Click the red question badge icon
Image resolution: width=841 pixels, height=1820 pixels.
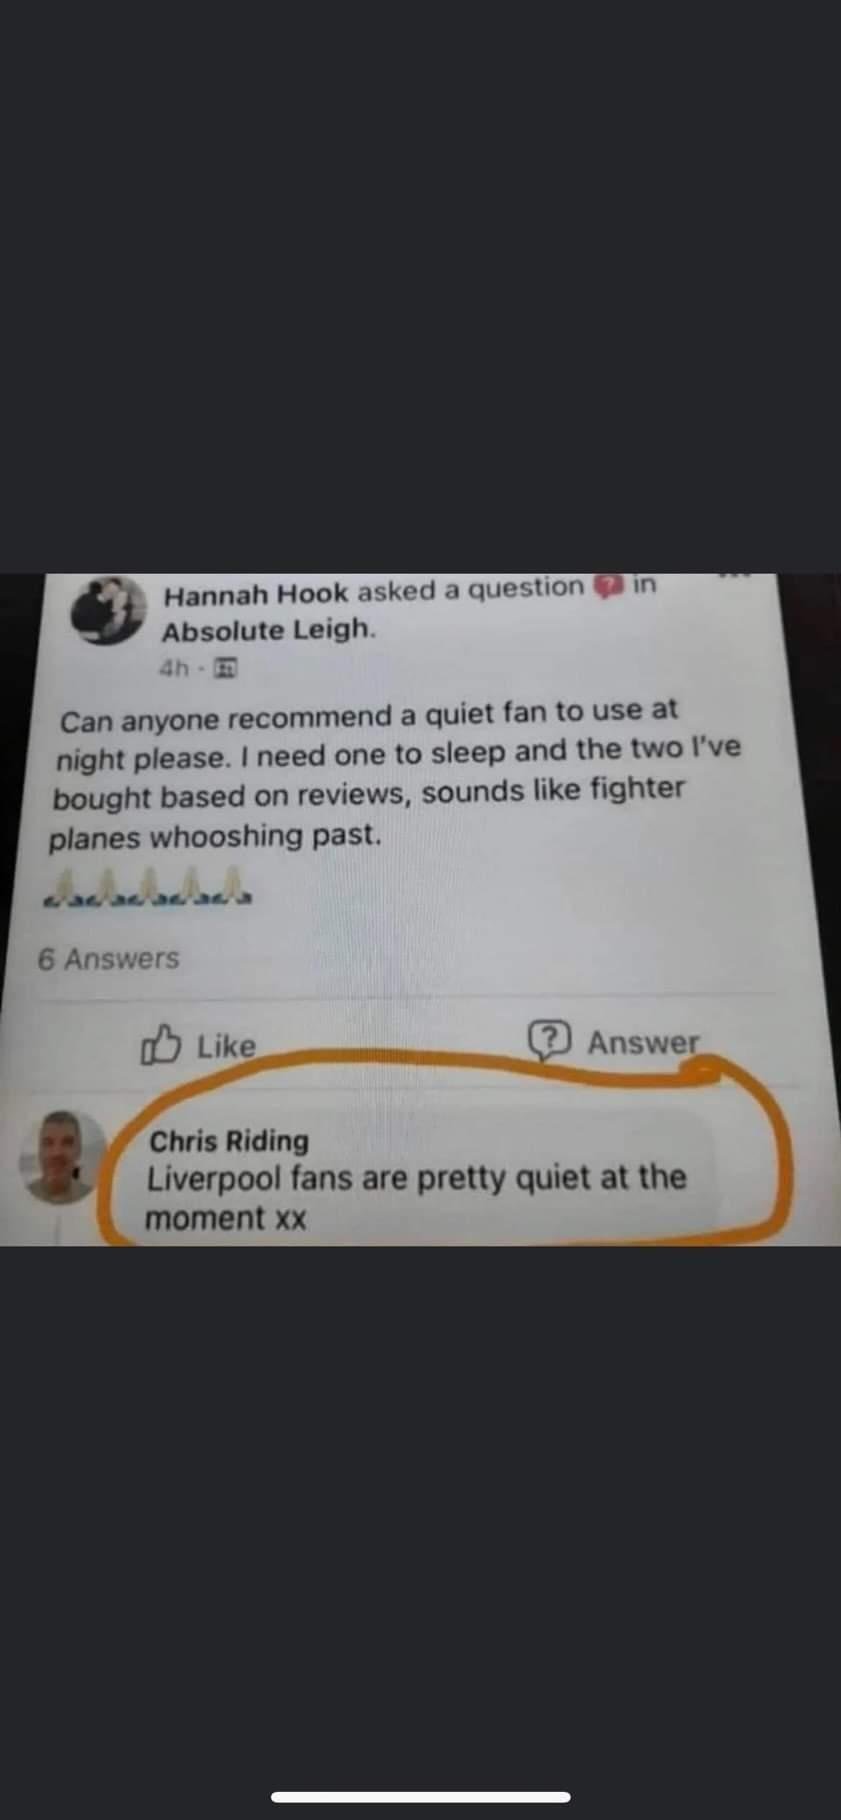607,587
